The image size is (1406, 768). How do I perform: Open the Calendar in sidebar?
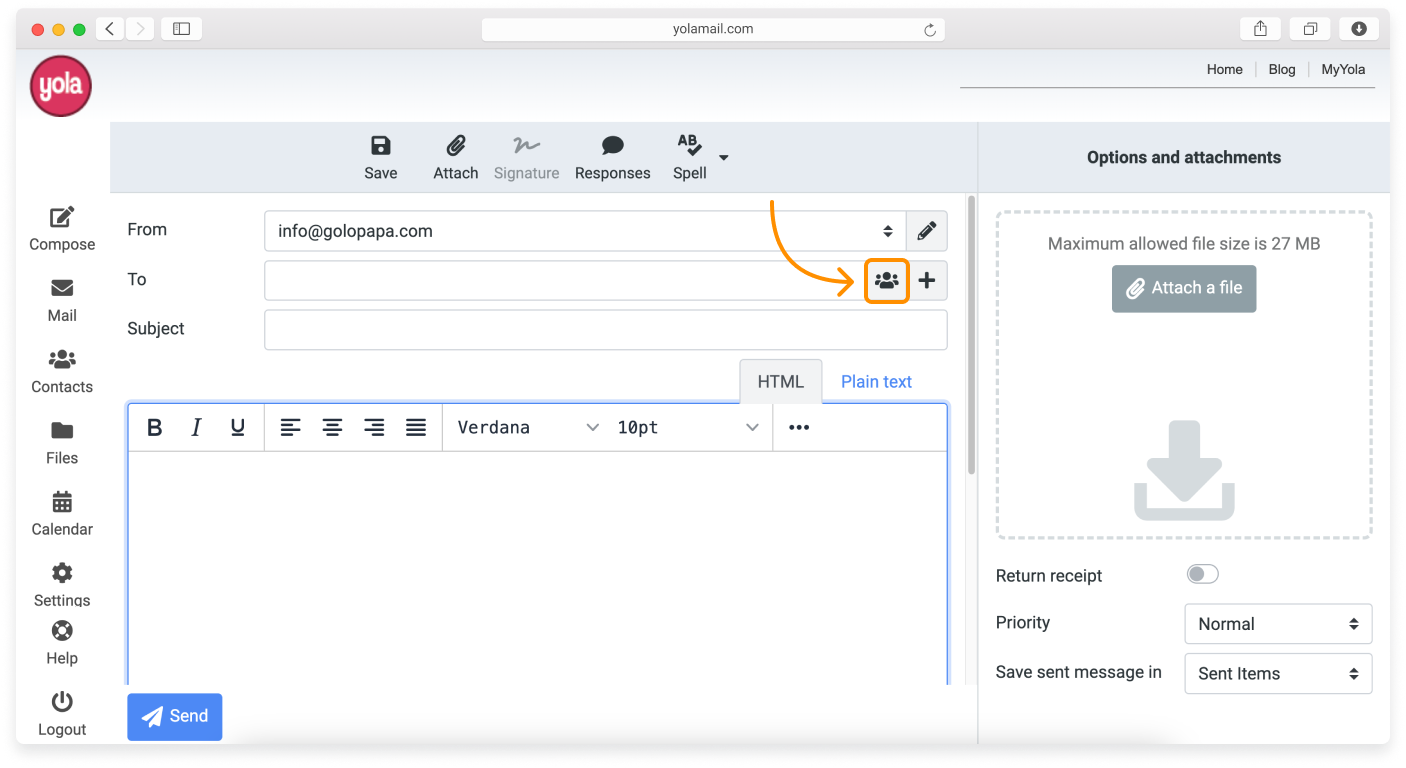tap(62, 514)
